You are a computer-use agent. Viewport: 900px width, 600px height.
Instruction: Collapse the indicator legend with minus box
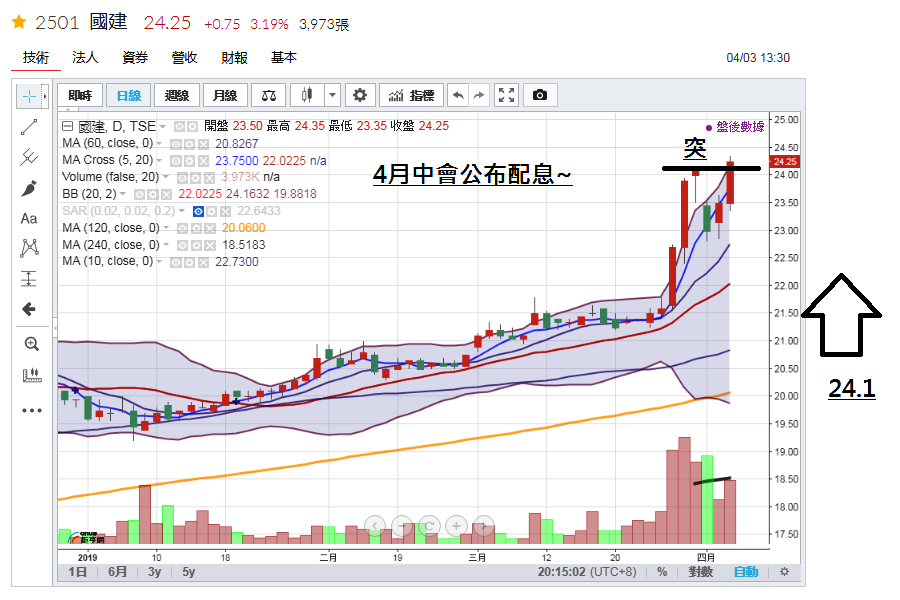tap(67, 126)
